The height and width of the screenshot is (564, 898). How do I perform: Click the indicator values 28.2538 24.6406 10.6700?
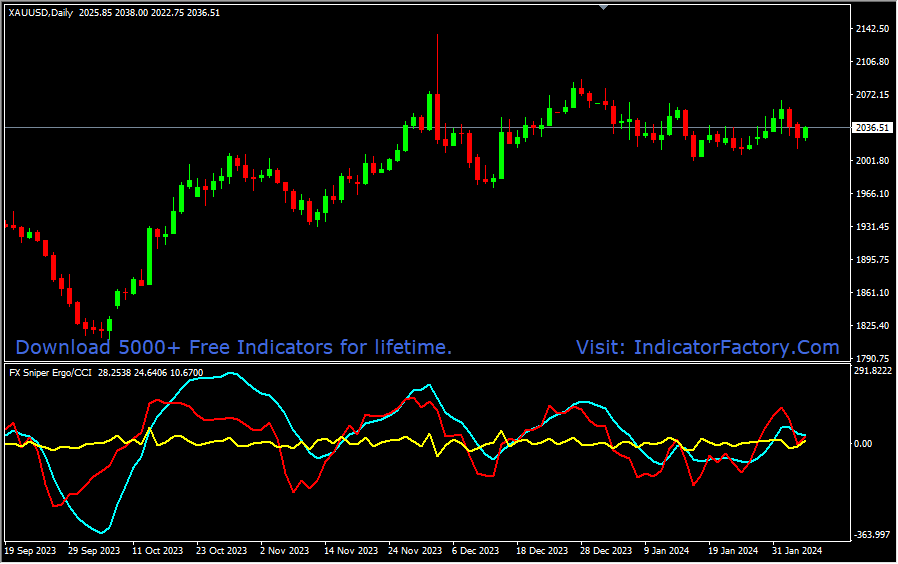click(x=151, y=373)
